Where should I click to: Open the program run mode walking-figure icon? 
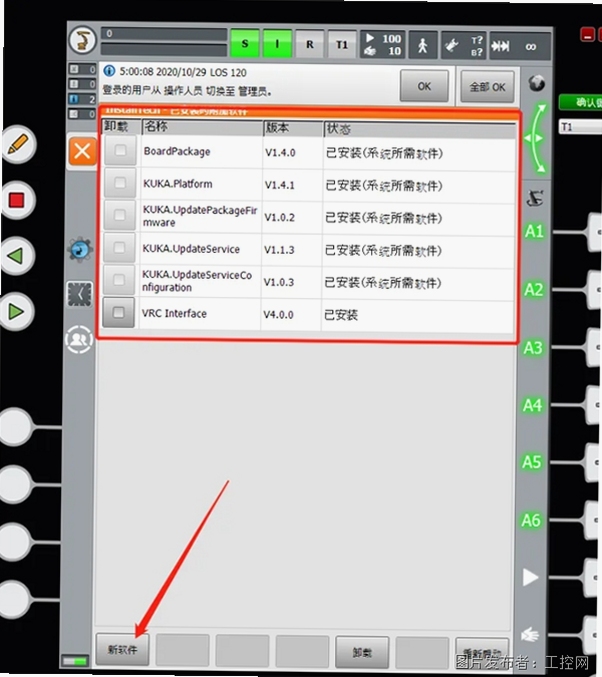point(423,44)
